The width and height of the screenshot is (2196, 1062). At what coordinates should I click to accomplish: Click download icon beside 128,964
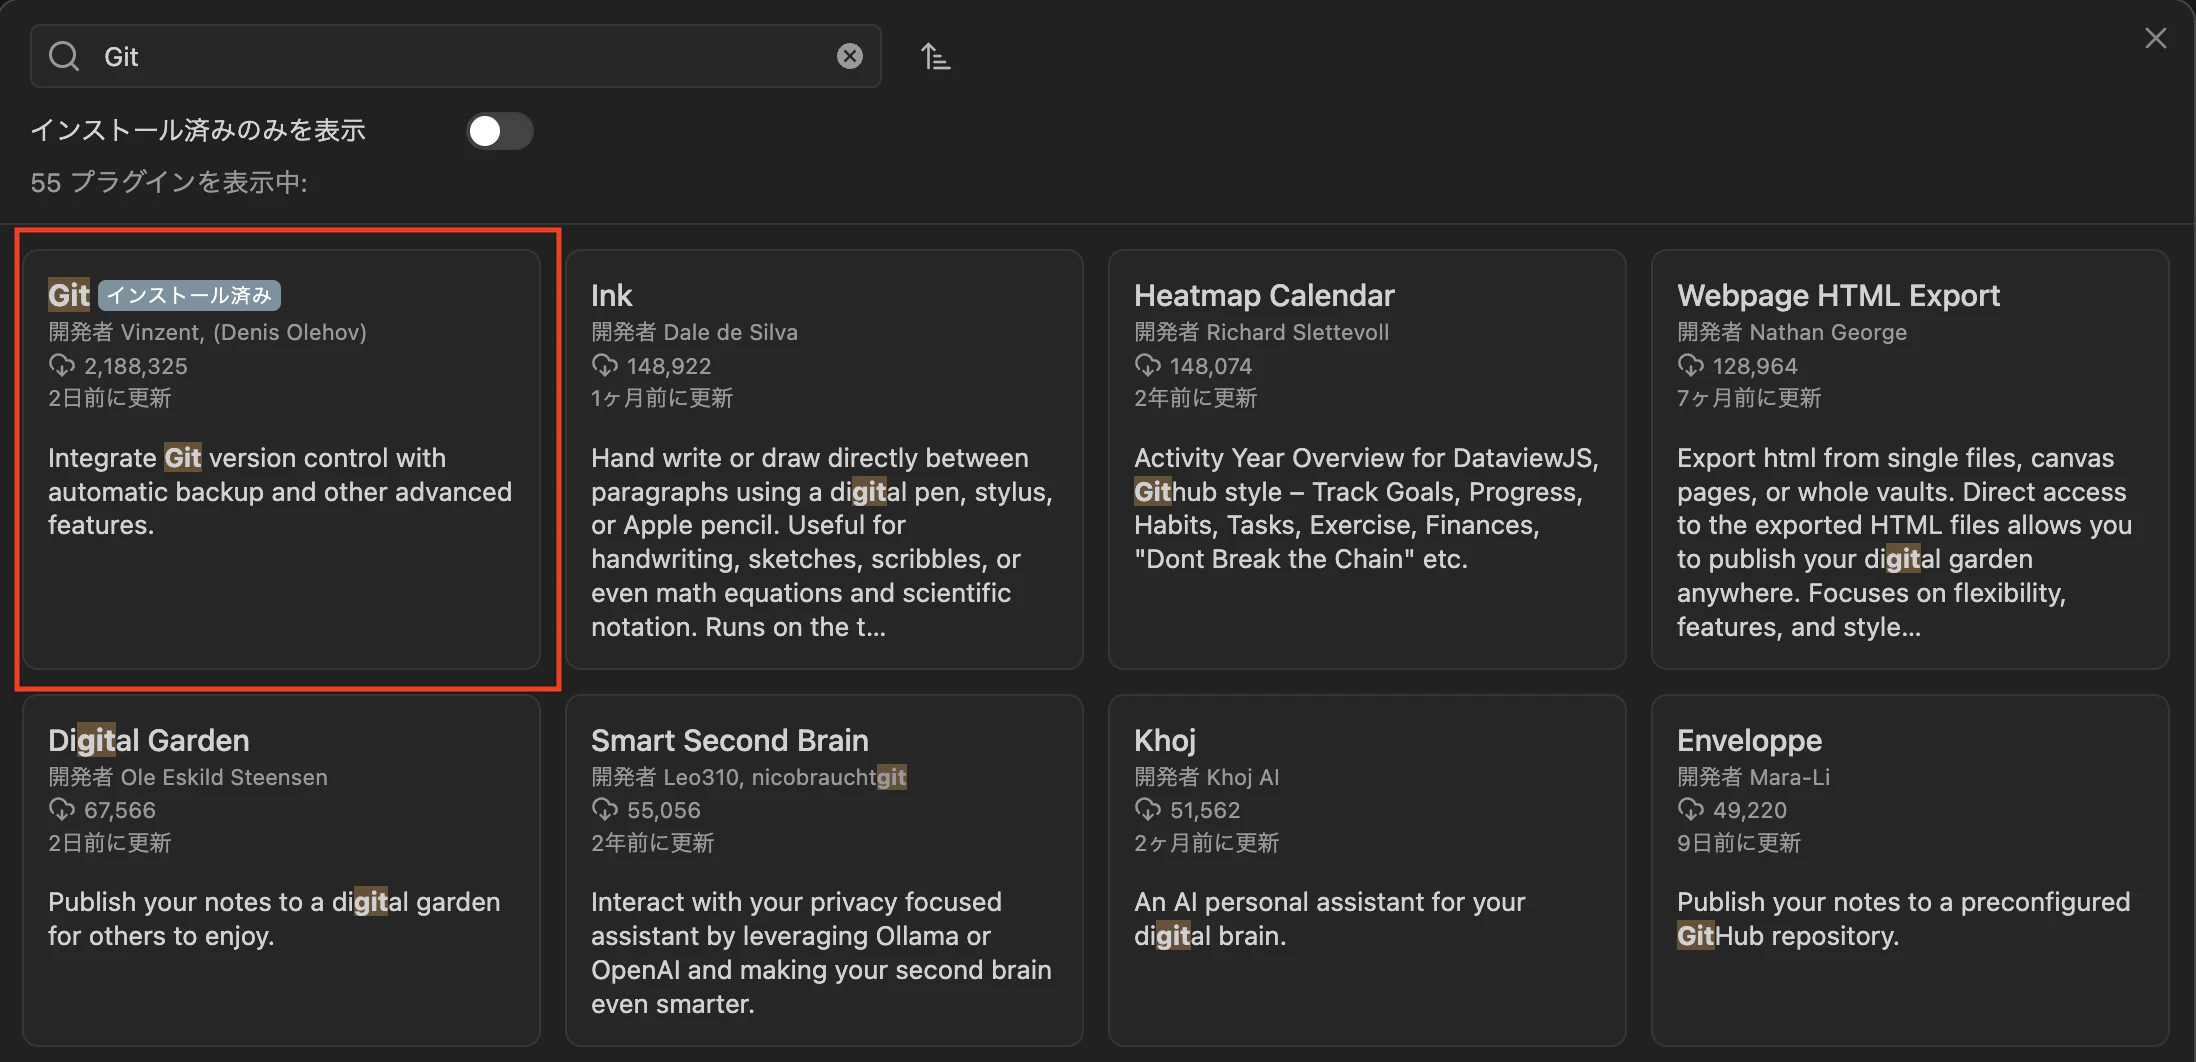(1691, 366)
